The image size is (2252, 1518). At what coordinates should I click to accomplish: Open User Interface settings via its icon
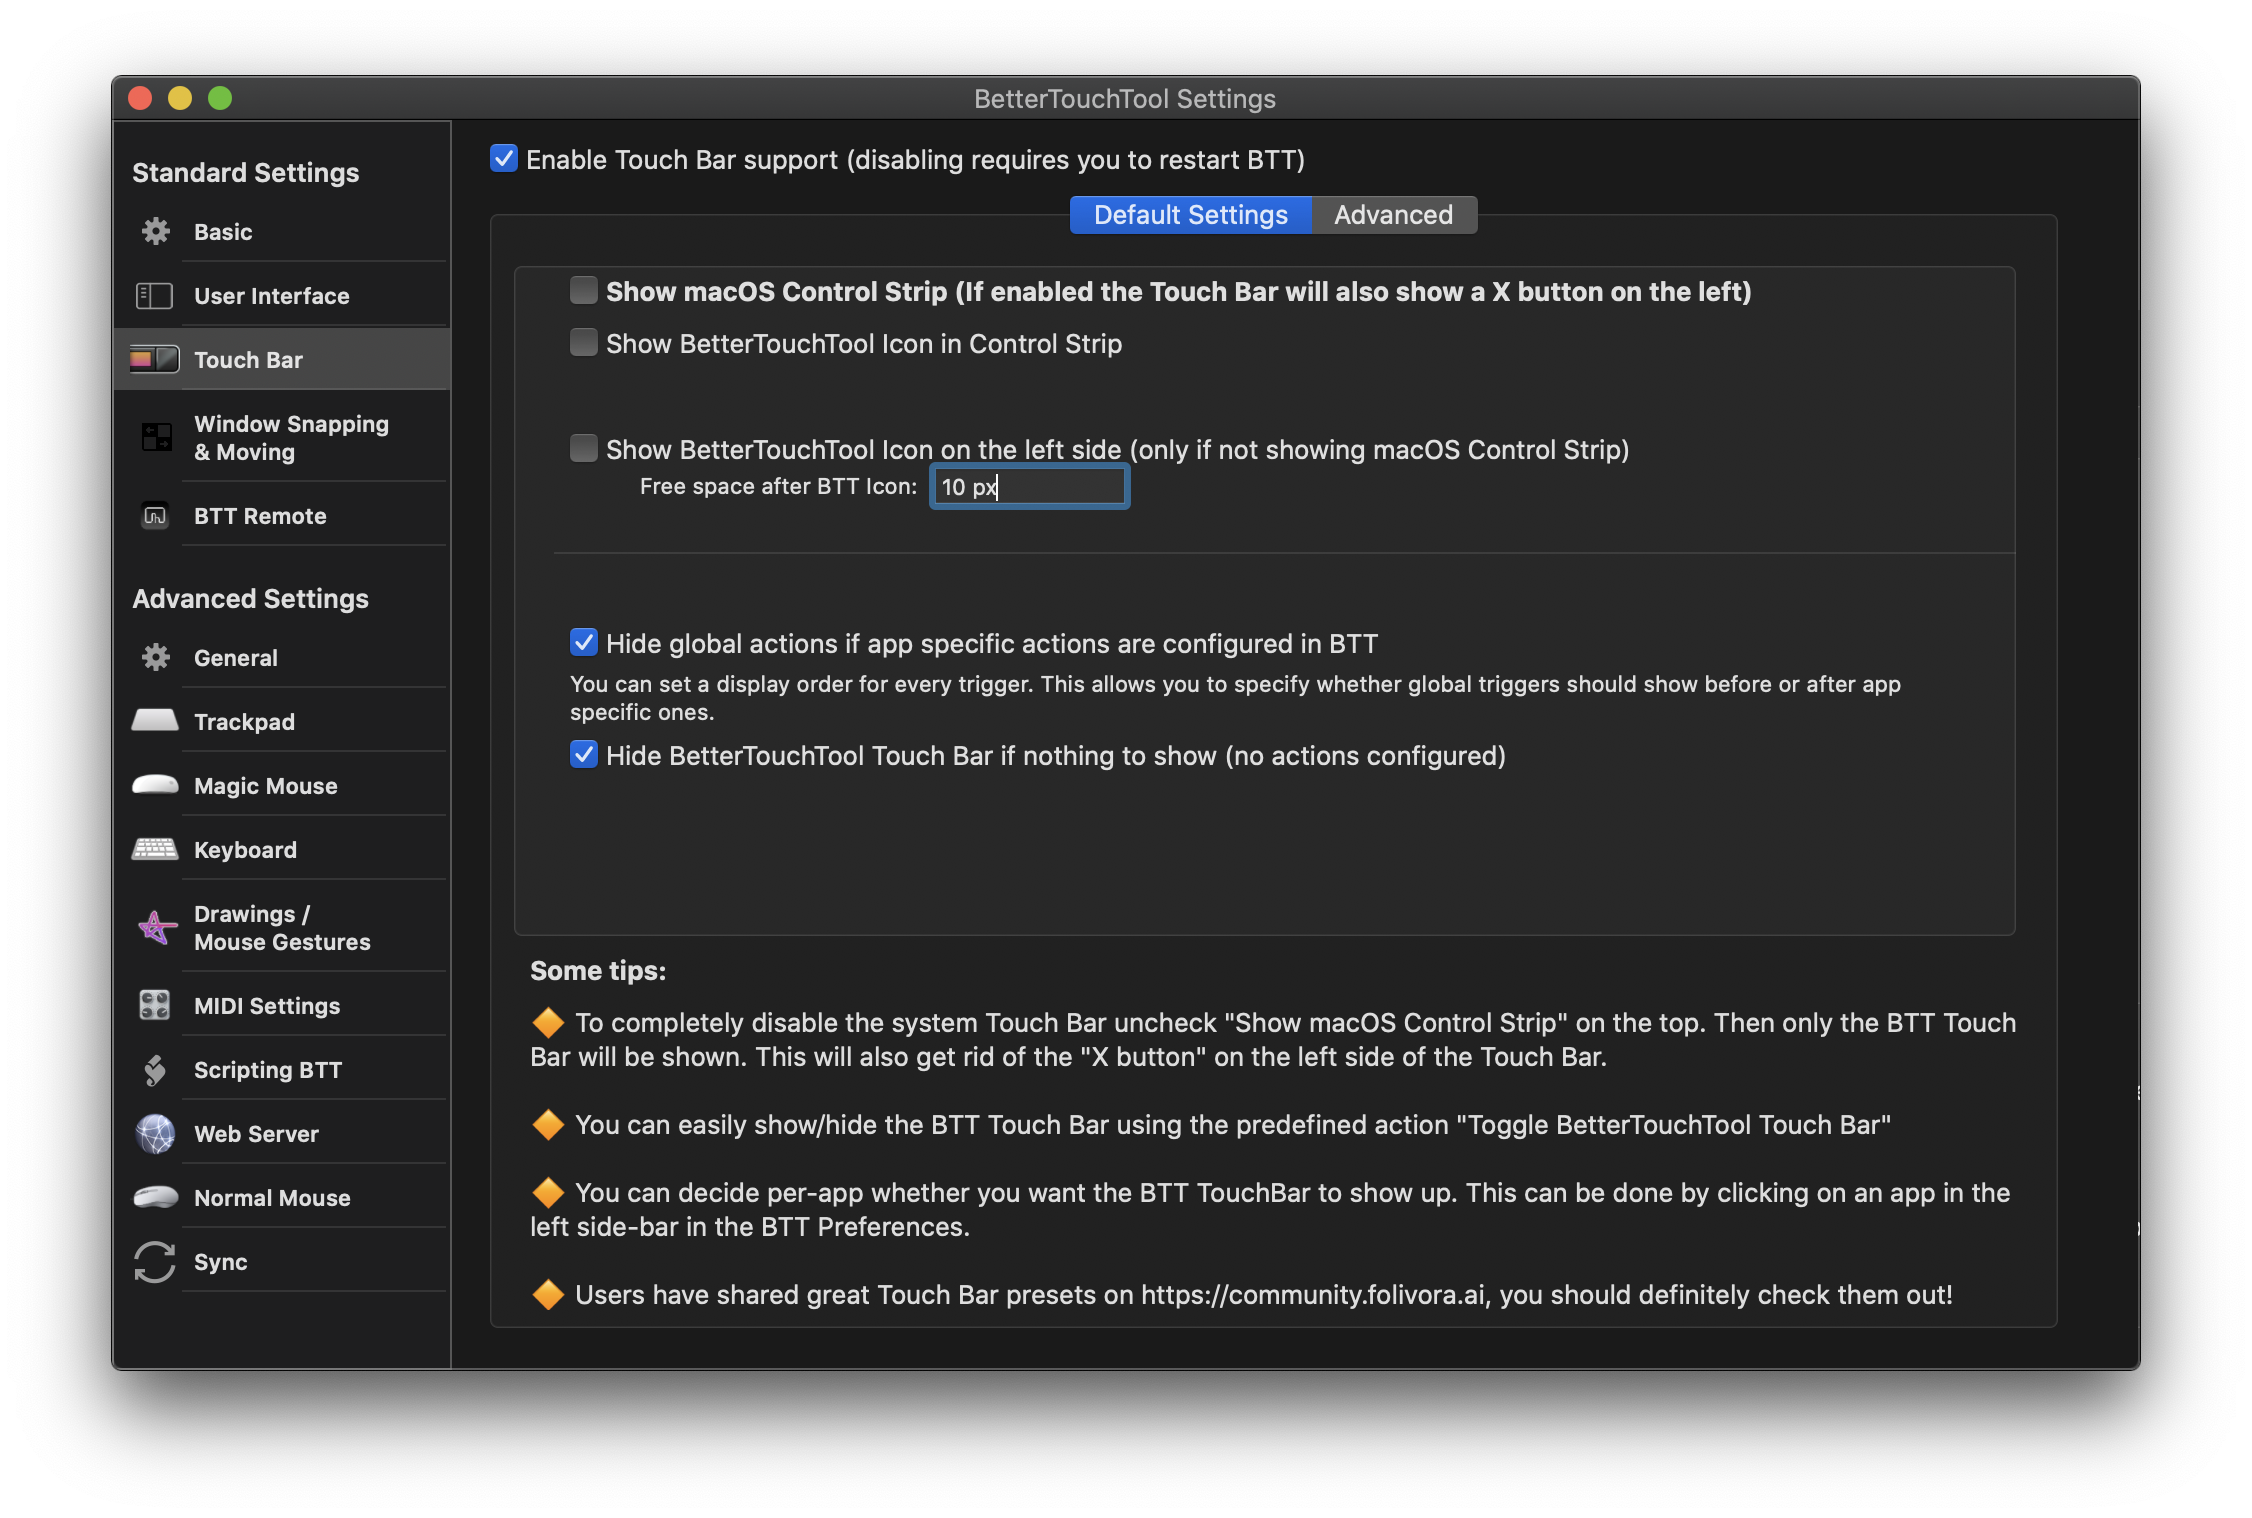154,296
